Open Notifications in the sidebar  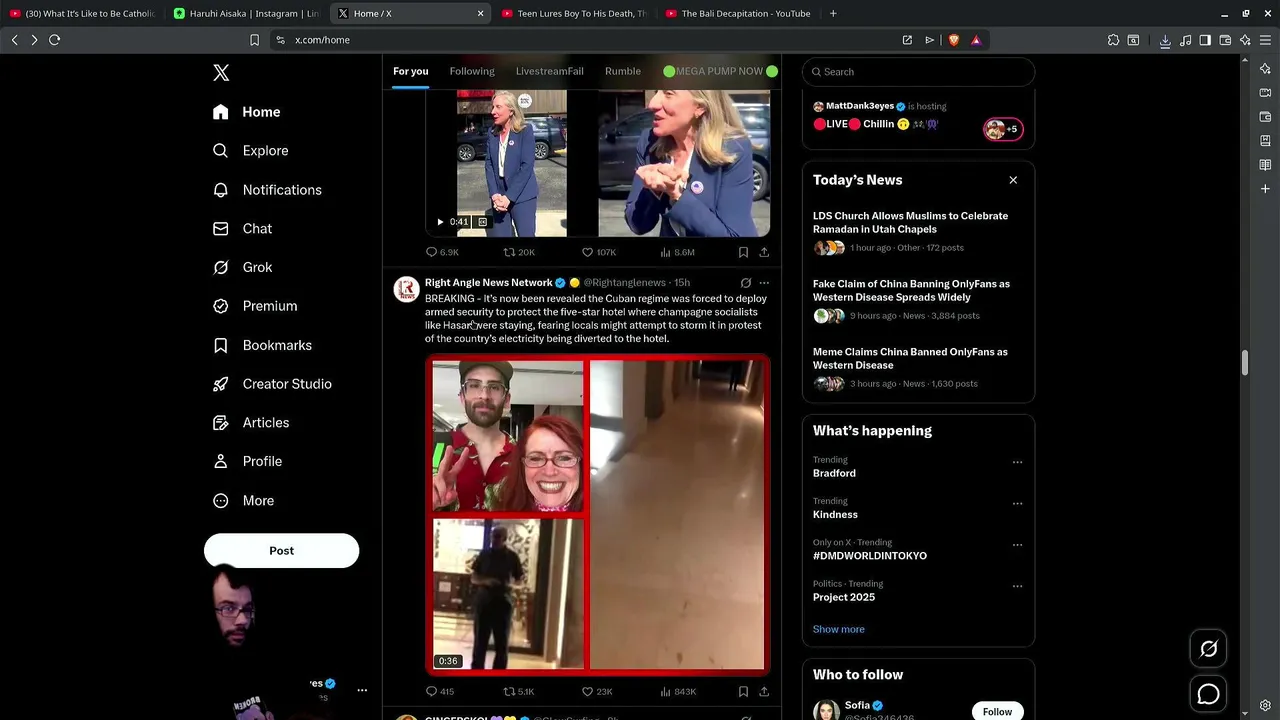coord(267,190)
